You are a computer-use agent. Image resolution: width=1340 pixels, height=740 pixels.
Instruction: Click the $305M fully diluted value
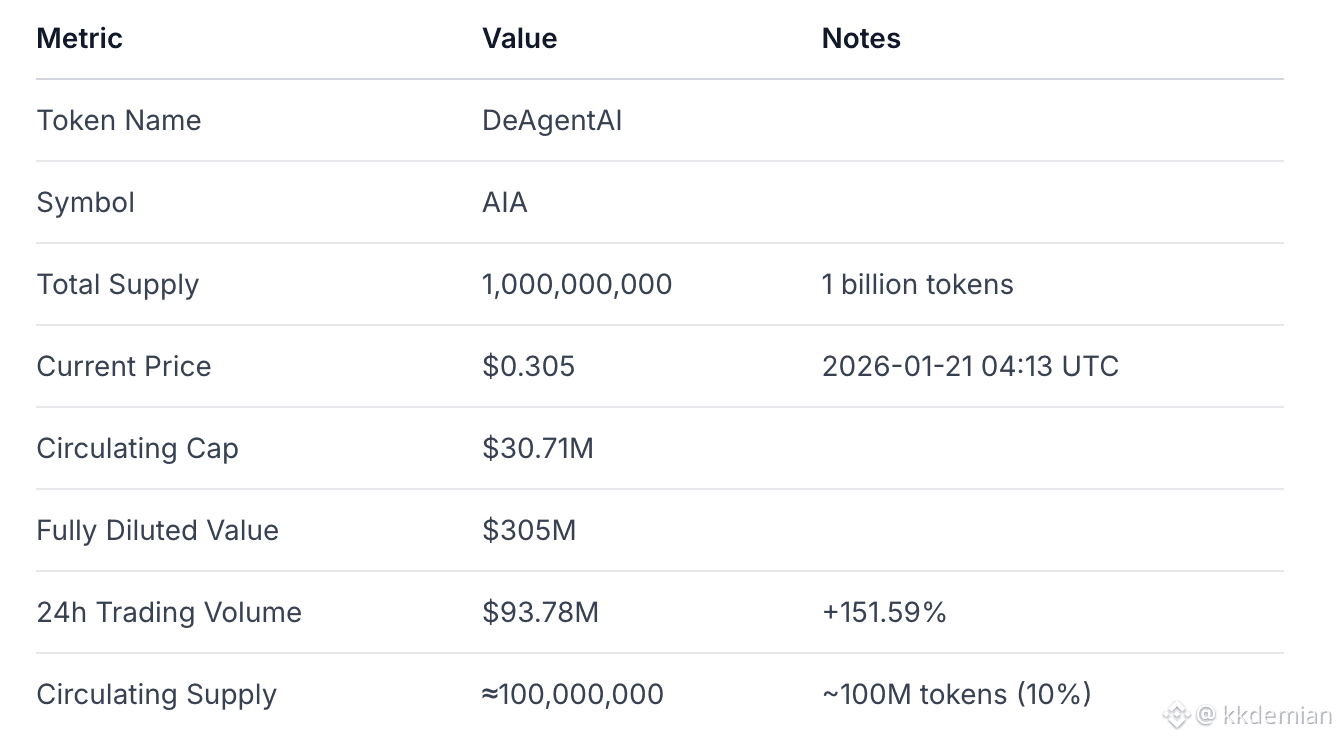[529, 531]
